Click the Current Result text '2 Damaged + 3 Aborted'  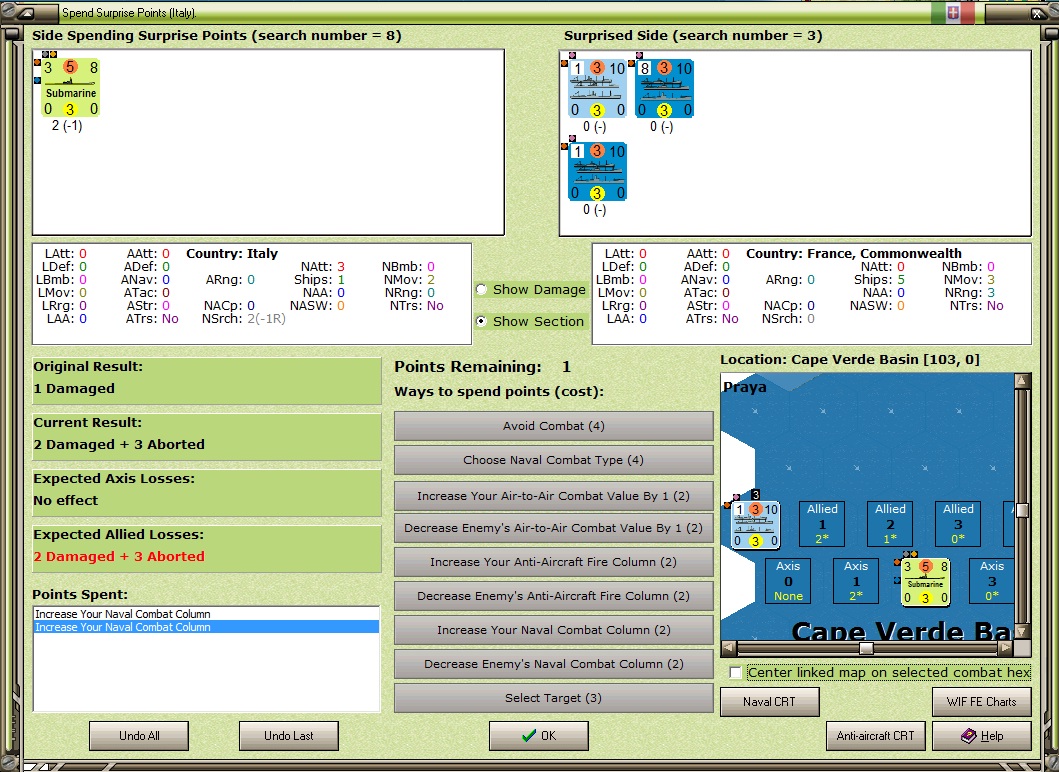[x=119, y=444]
